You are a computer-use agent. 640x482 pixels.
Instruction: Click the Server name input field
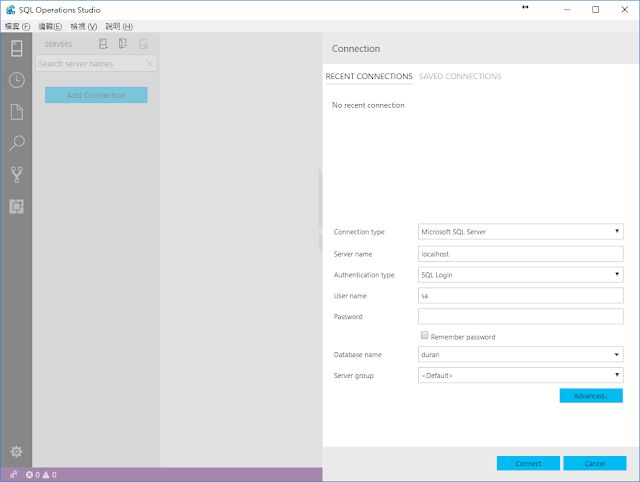tap(520, 254)
